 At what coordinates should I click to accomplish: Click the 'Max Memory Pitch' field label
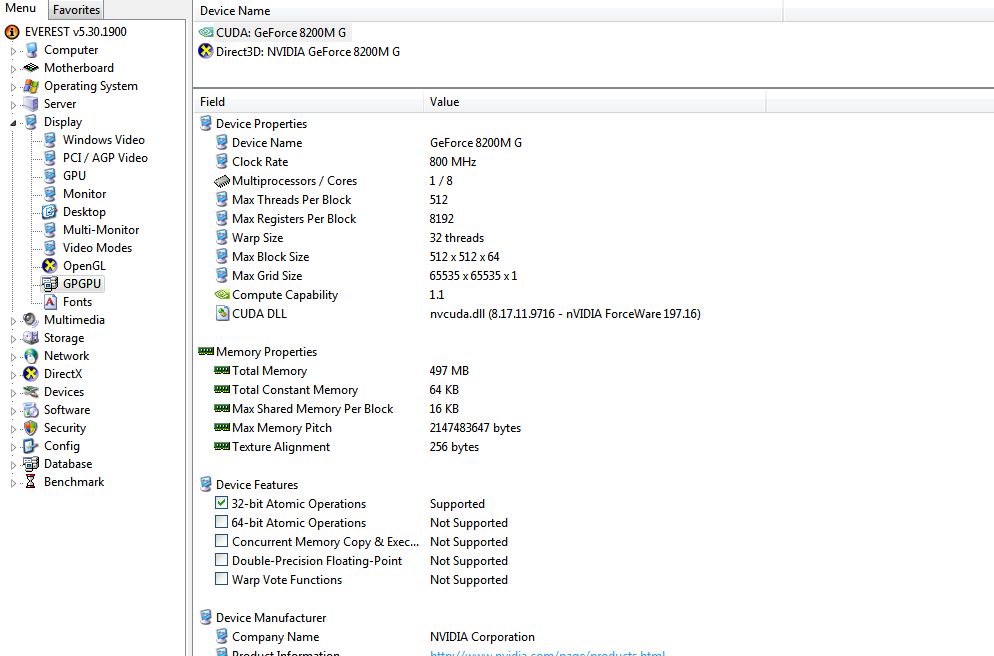coord(281,428)
